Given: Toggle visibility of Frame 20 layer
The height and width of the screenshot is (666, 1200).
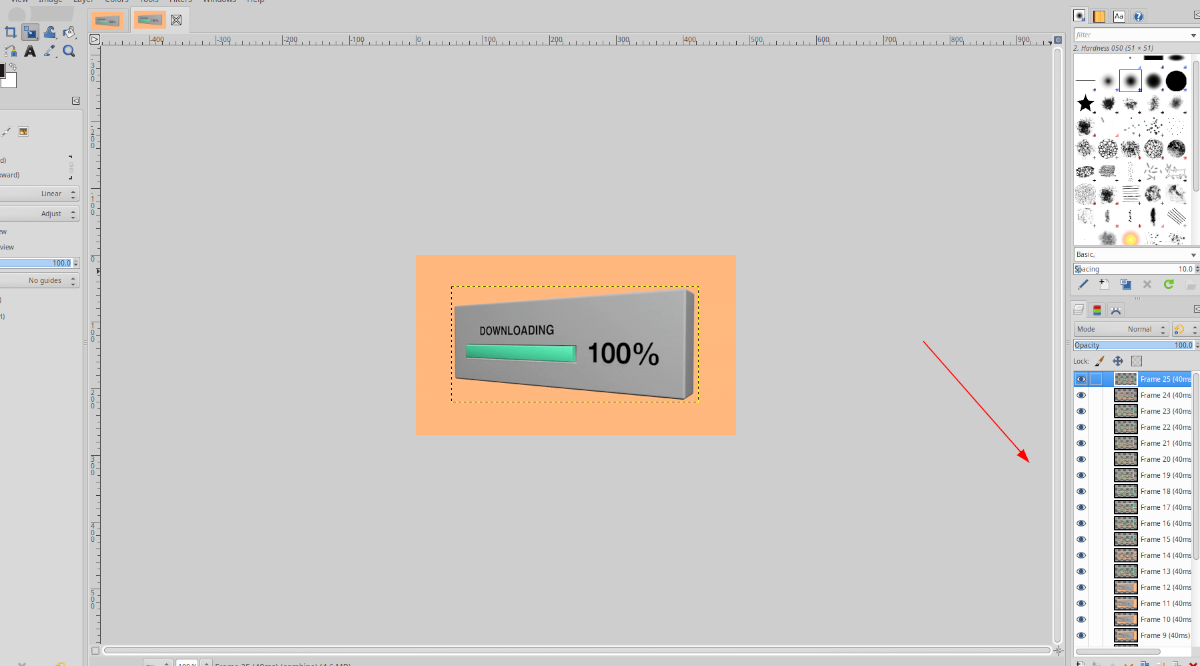Looking at the screenshot, I should tap(1080, 459).
